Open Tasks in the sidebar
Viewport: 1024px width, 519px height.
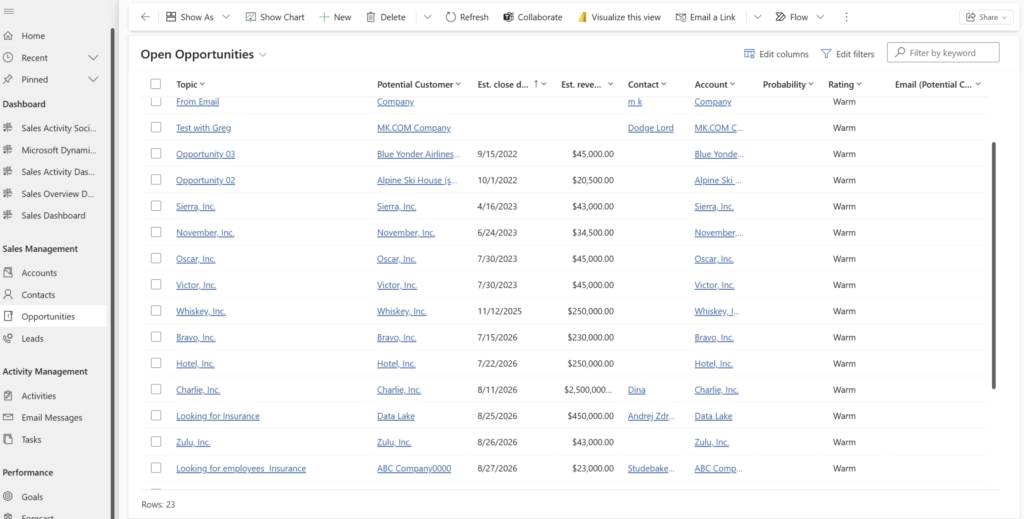31,440
